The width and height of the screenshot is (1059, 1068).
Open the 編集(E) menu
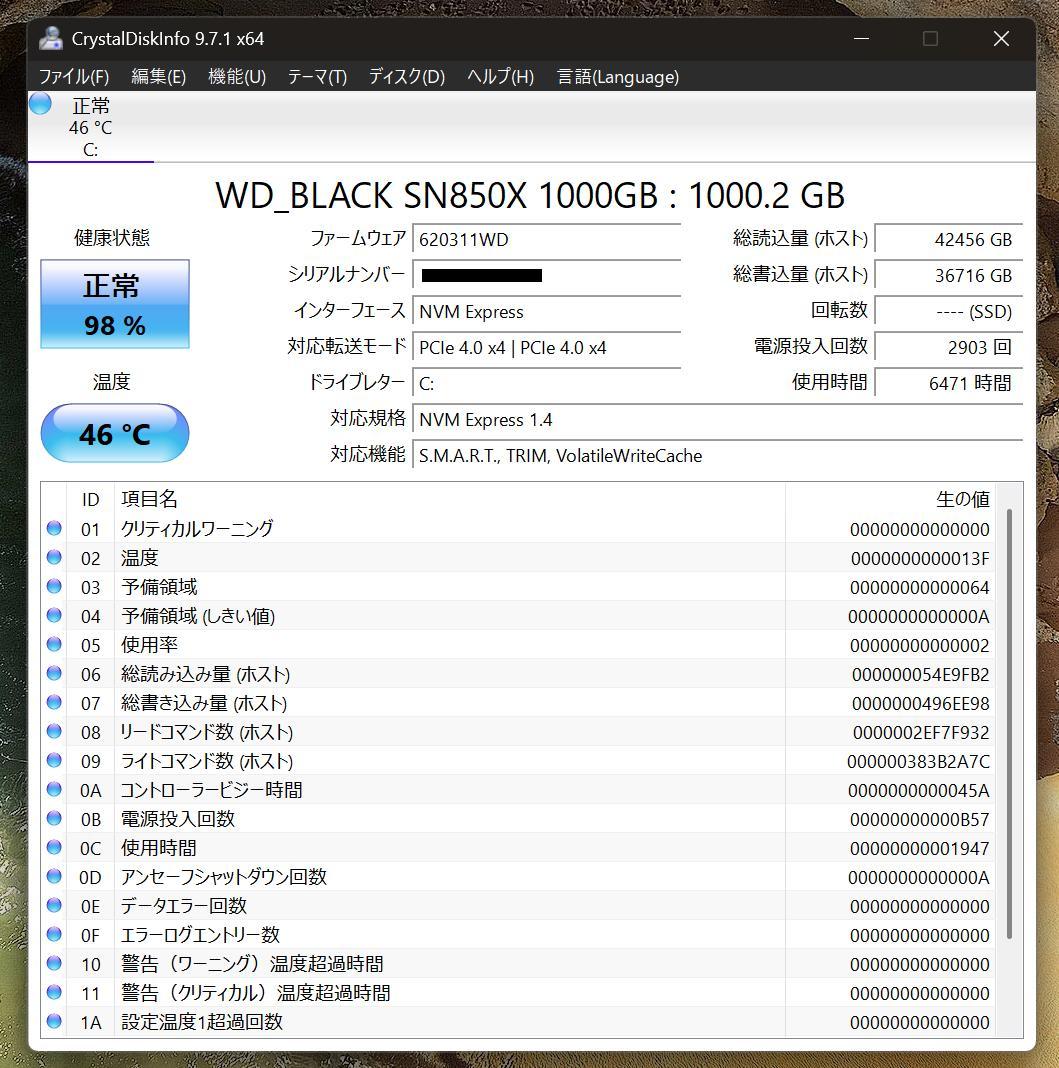tap(158, 76)
